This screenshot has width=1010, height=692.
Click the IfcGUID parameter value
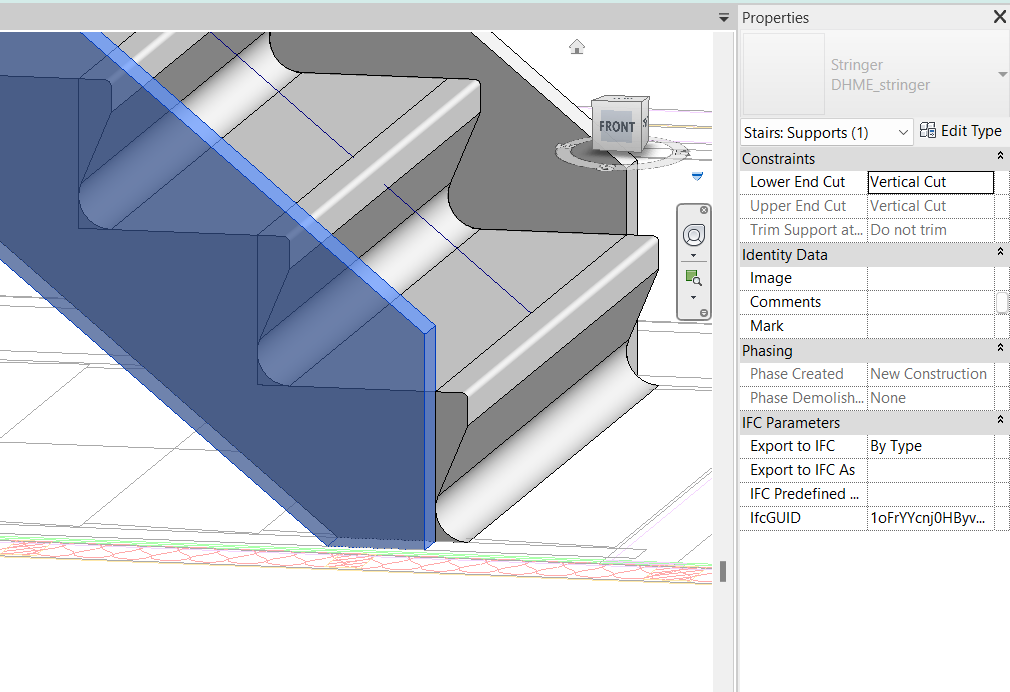[930, 517]
